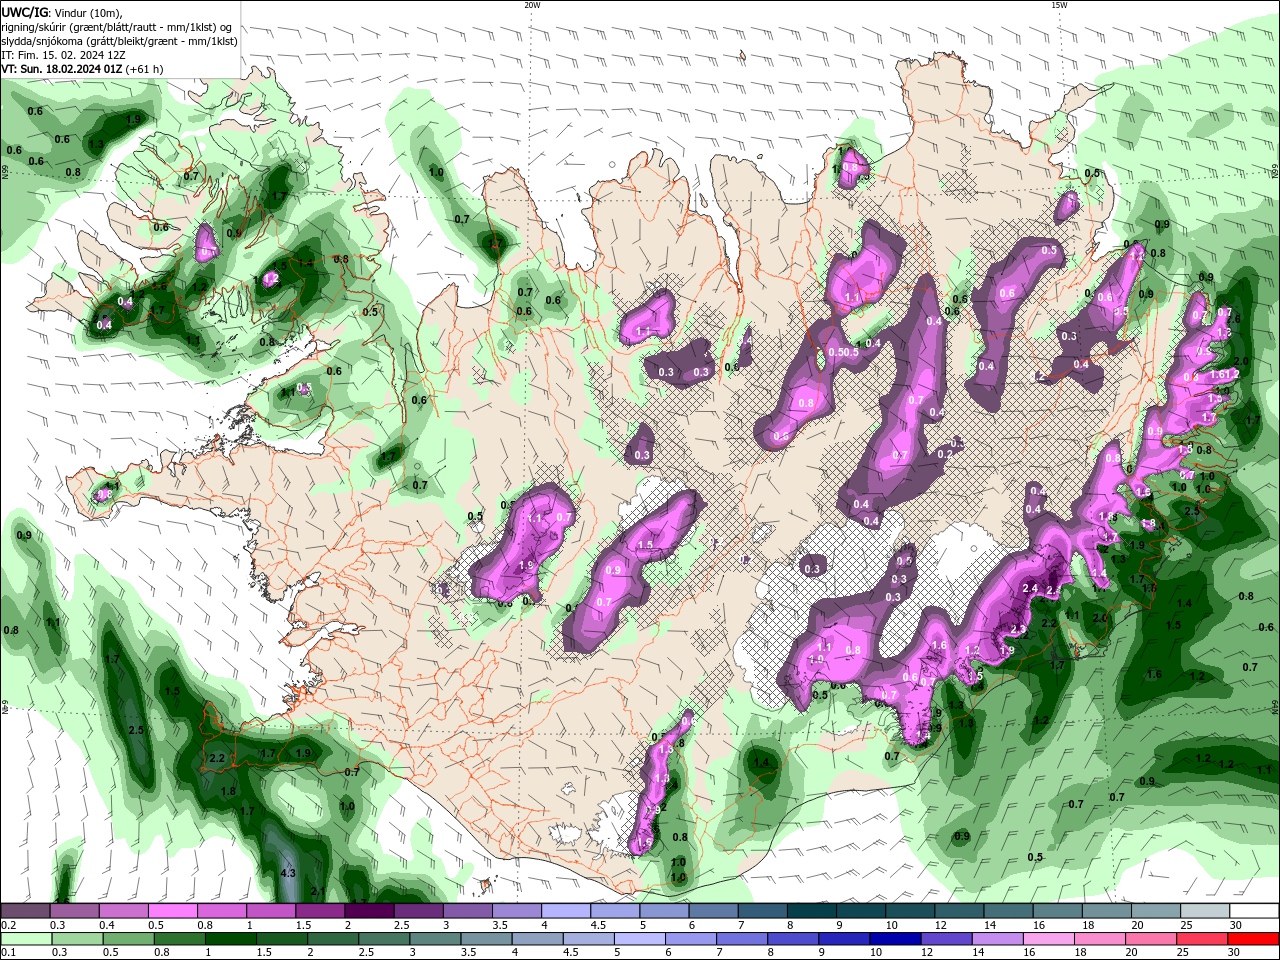Click the '0.1' label under the rain scale
This screenshot has height=960, width=1280.
point(8,953)
